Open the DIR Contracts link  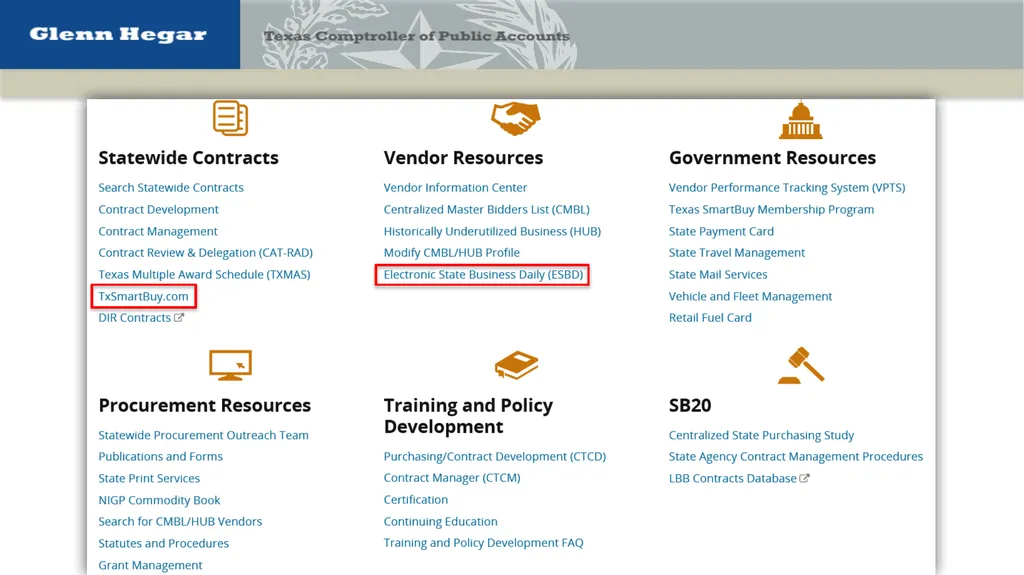[135, 318]
